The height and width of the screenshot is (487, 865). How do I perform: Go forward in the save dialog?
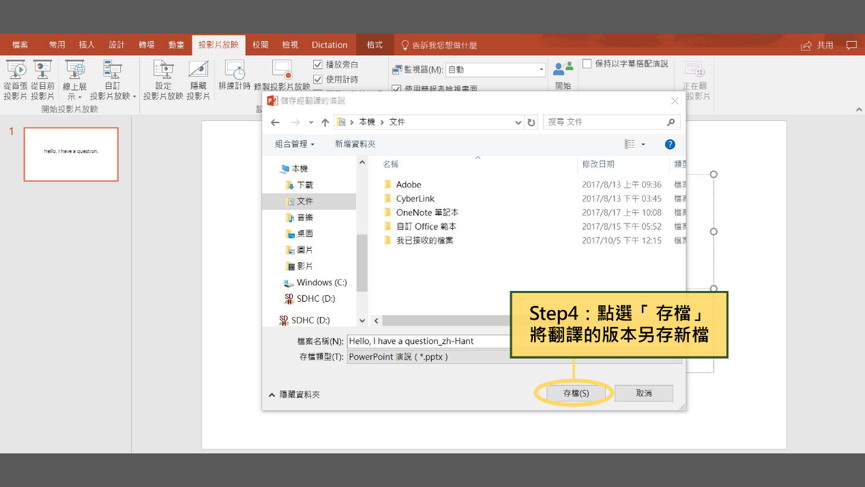pyautogui.click(x=295, y=122)
